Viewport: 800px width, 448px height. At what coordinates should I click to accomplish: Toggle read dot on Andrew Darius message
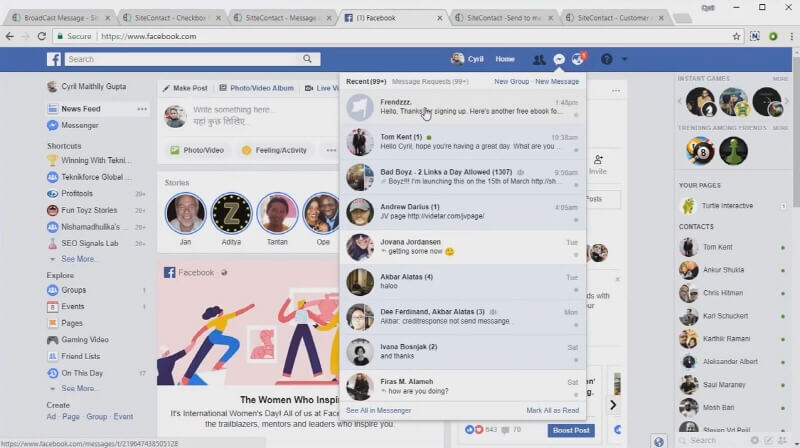(576, 220)
